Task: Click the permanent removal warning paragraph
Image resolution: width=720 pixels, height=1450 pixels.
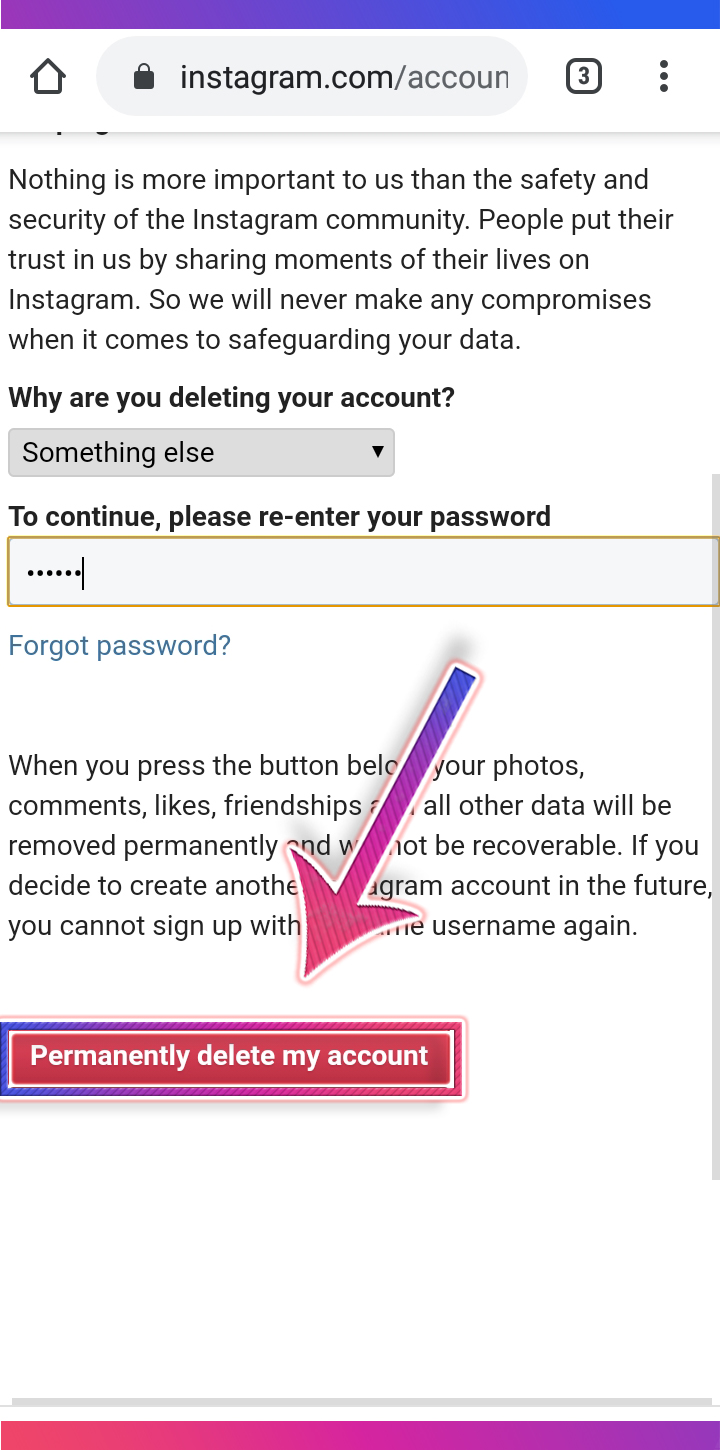Action: click(360, 846)
